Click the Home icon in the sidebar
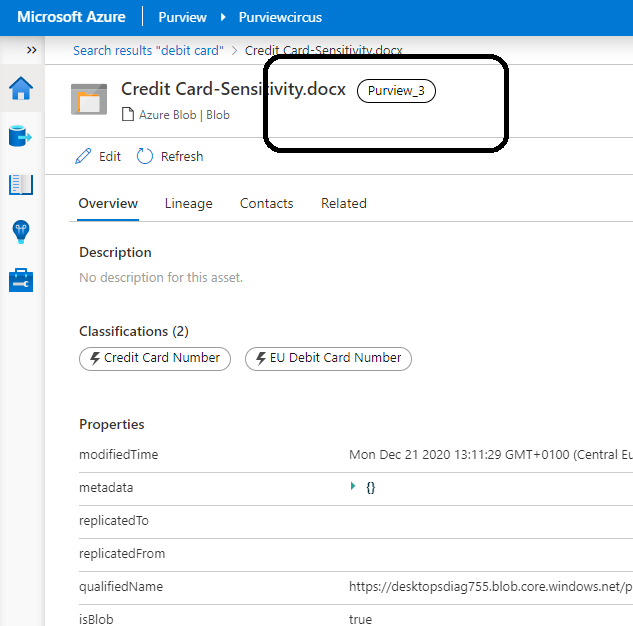The height and width of the screenshot is (626, 633). (x=21, y=90)
